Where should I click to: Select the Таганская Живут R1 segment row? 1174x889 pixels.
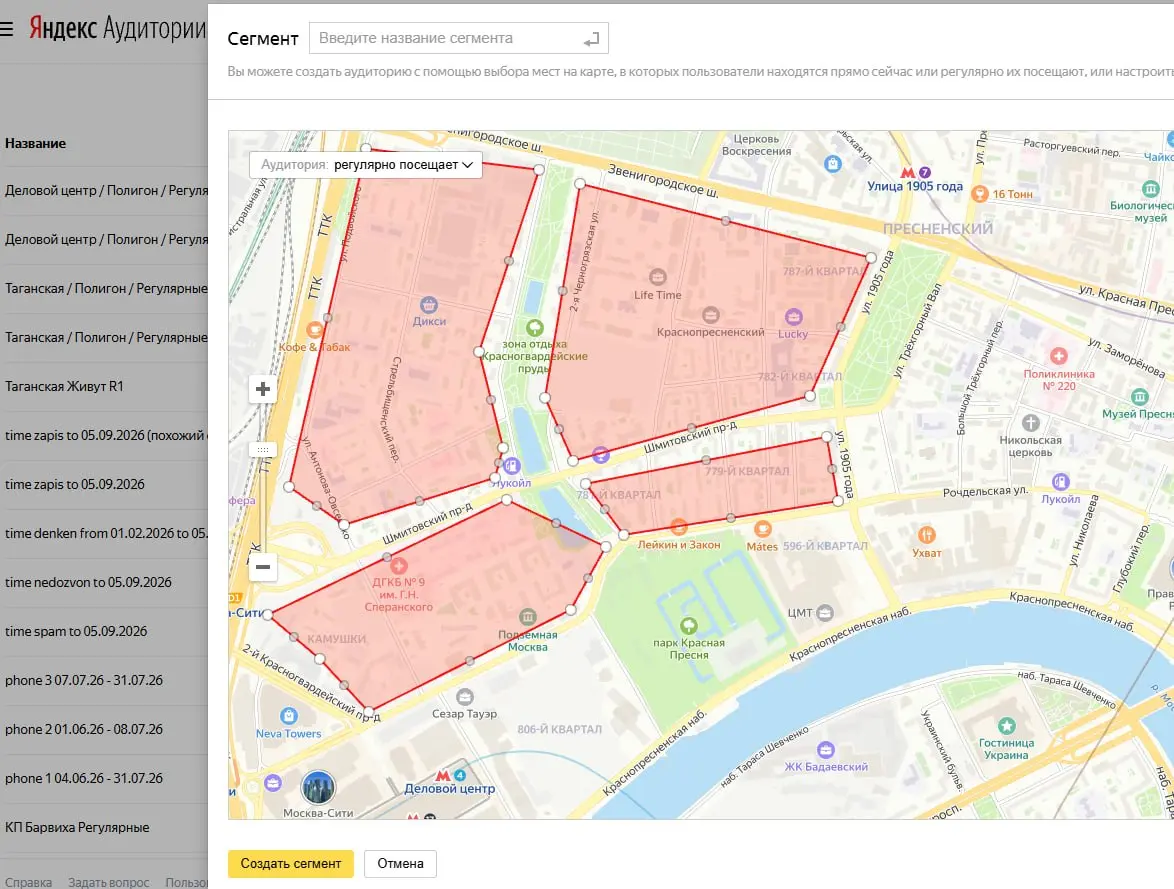(x=104, y=386)
